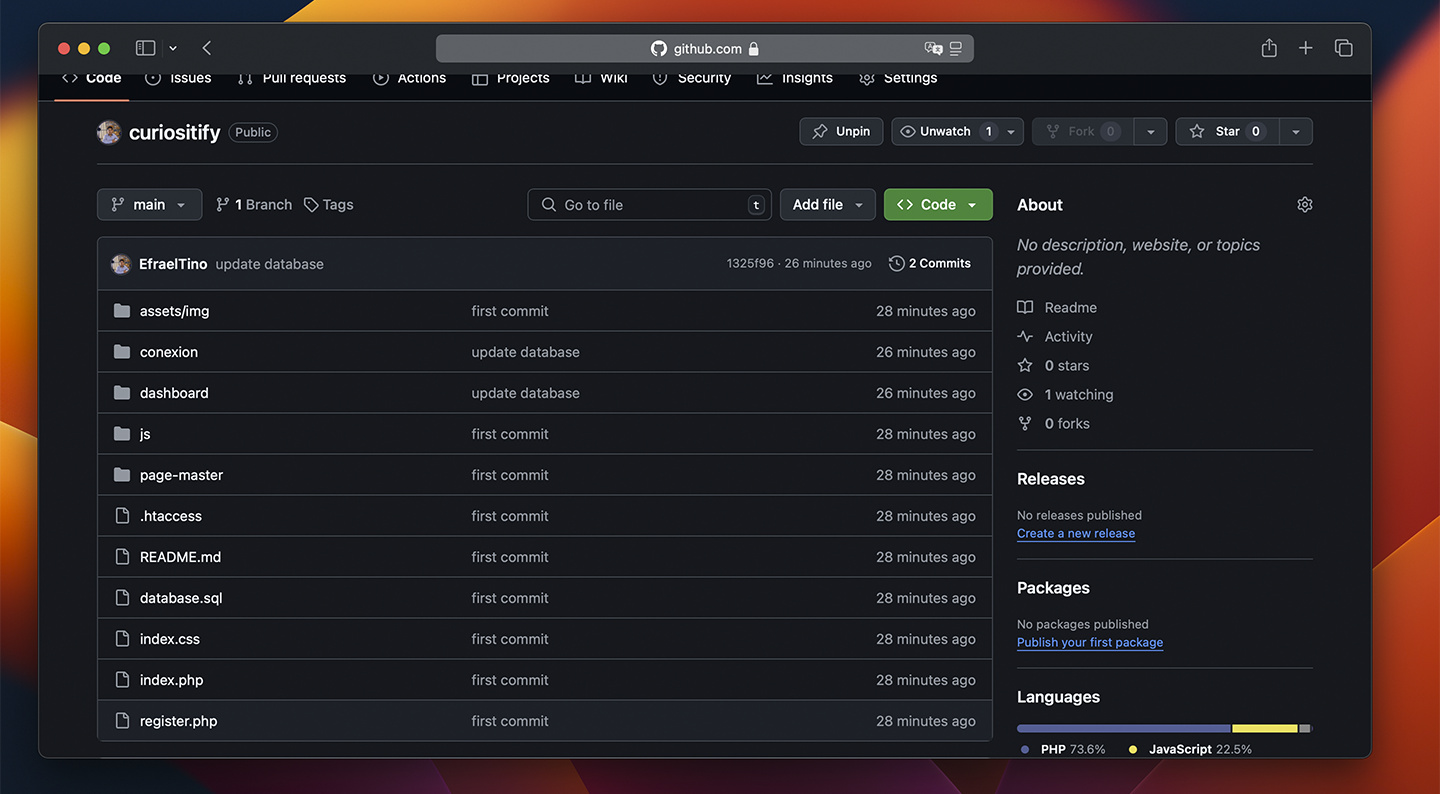This screenshot has height=794, width=1440.
Task: Expand the Unwatch notifications dropdown arrow
Action: click(1011, 131)
